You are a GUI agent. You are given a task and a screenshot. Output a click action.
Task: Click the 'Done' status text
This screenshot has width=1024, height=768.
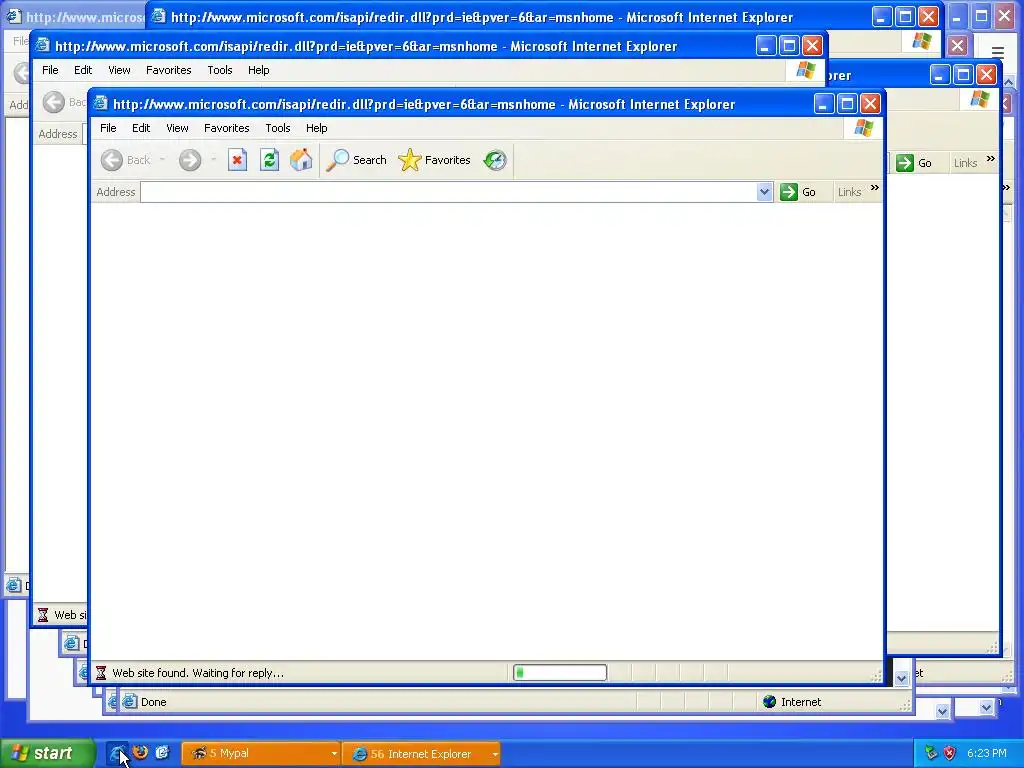point(153,702)
